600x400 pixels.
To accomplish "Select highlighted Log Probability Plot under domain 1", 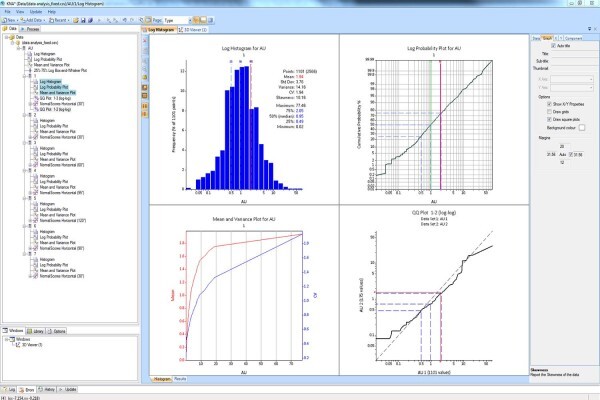I will click(54, 87).
